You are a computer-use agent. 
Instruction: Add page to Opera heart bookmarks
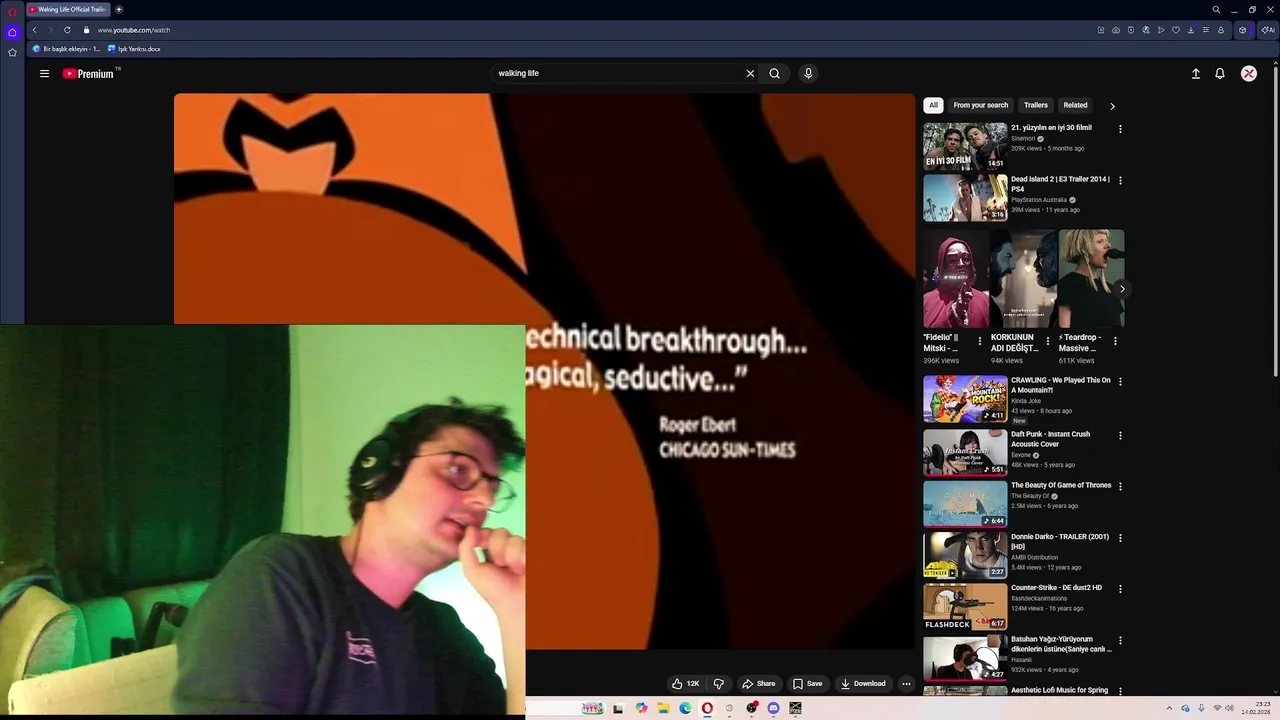(1176, 30)
